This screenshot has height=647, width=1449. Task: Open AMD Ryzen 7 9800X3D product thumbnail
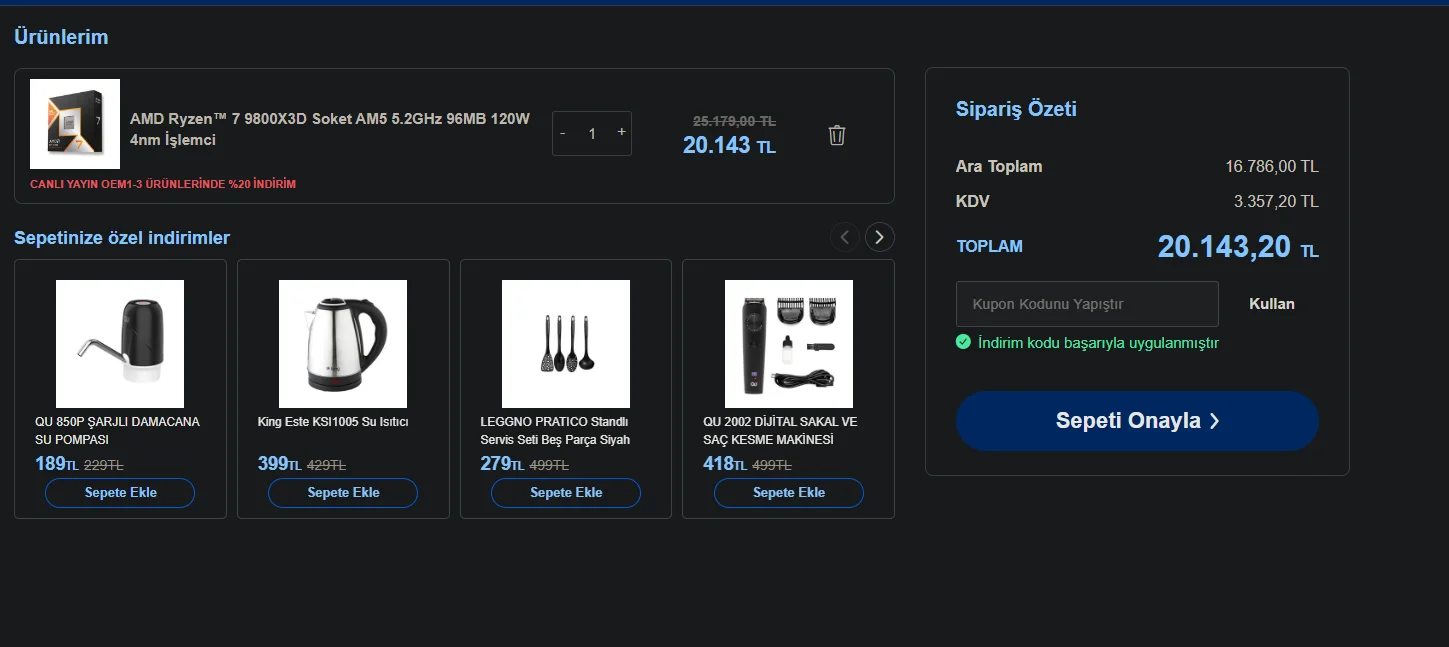(75, 124)
